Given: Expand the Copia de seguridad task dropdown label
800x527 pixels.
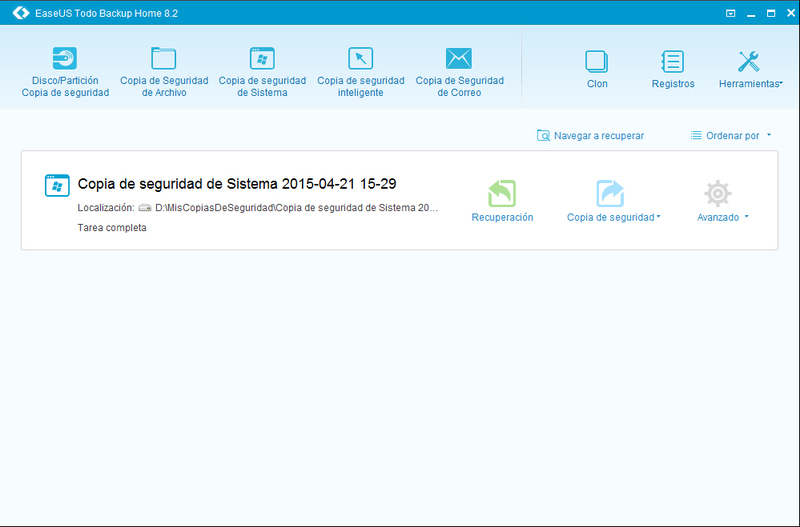Looking at the screenshot, I should 614,217.
